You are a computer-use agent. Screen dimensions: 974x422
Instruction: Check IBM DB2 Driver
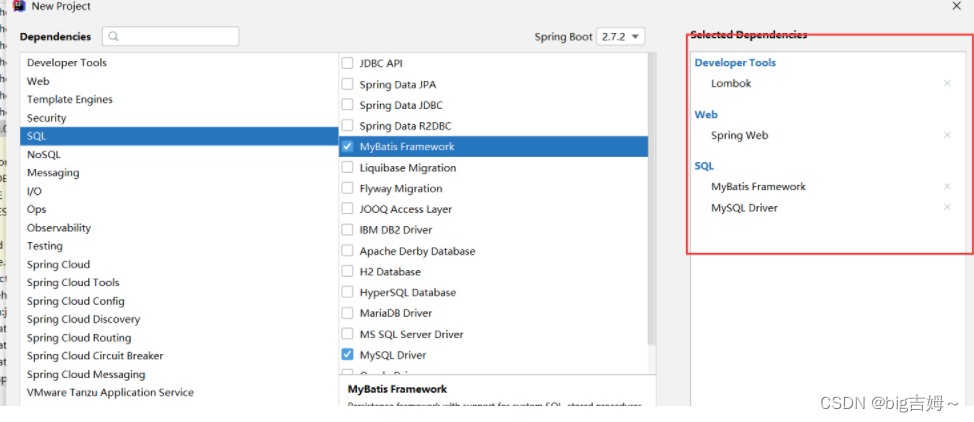click(347, 230)
